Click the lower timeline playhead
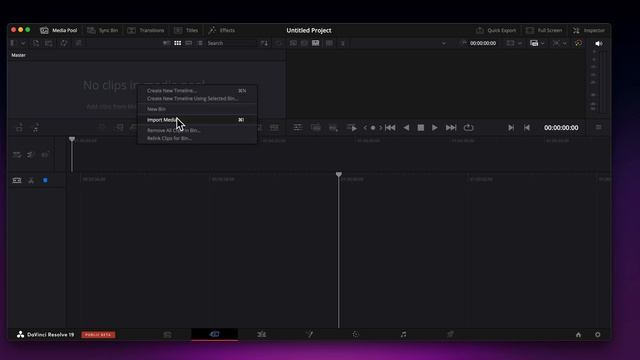 click(x=339, y=175)
